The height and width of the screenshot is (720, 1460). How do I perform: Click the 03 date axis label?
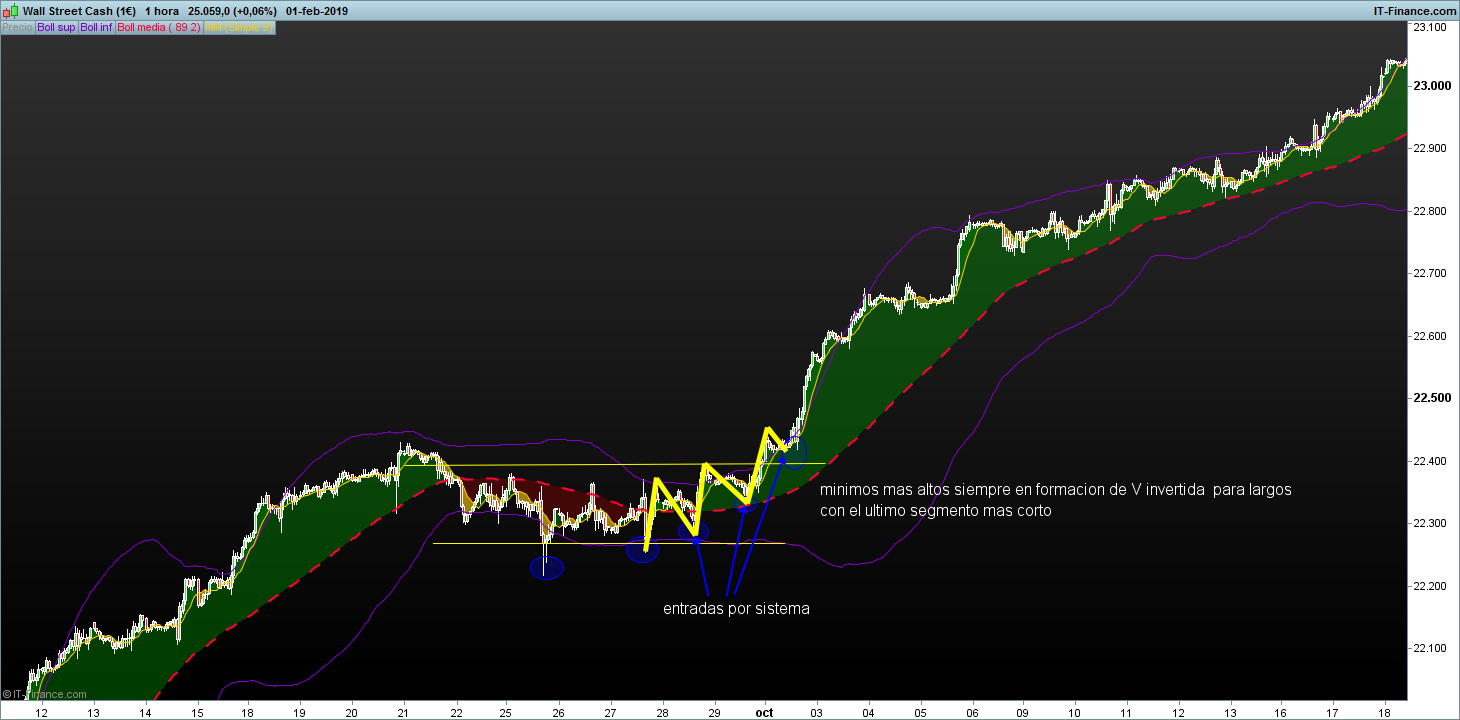(818, 712)
